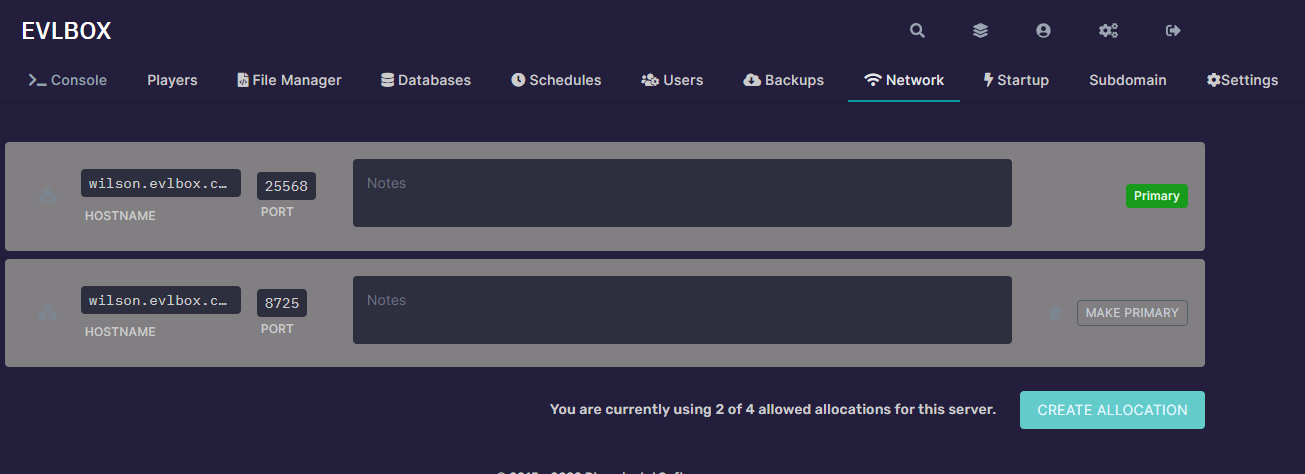
Task: Delete allocation with port 8725
Action: [x=1054, y=313]
